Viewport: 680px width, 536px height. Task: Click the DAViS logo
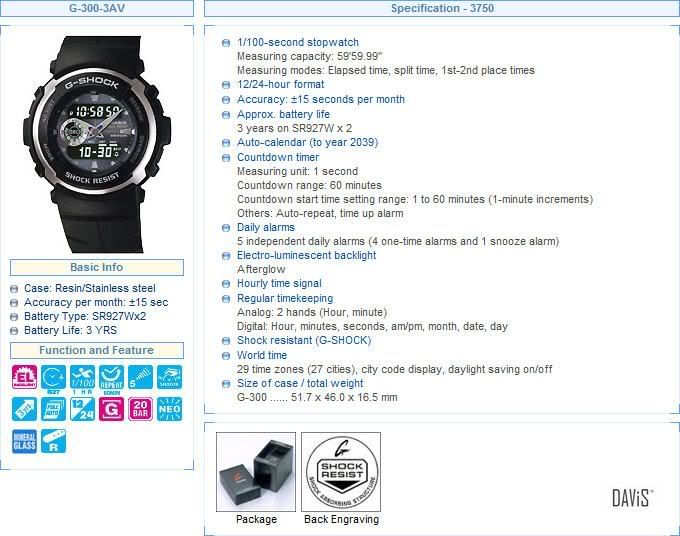point(632,498)
